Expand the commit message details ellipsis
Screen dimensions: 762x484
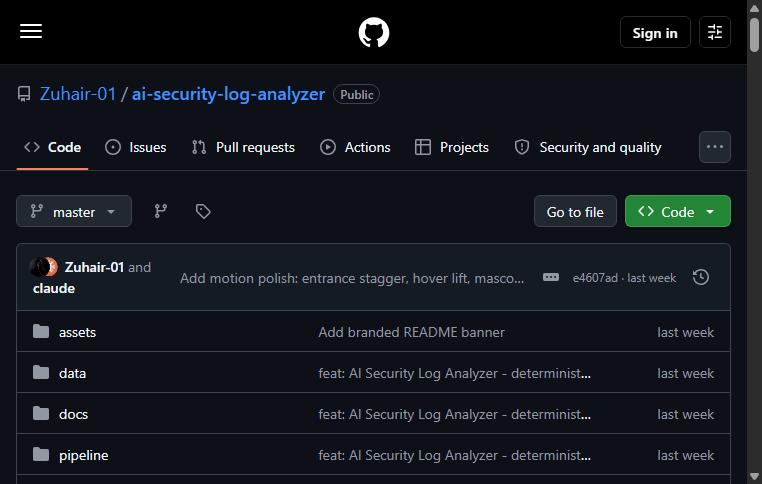[551, 277]
